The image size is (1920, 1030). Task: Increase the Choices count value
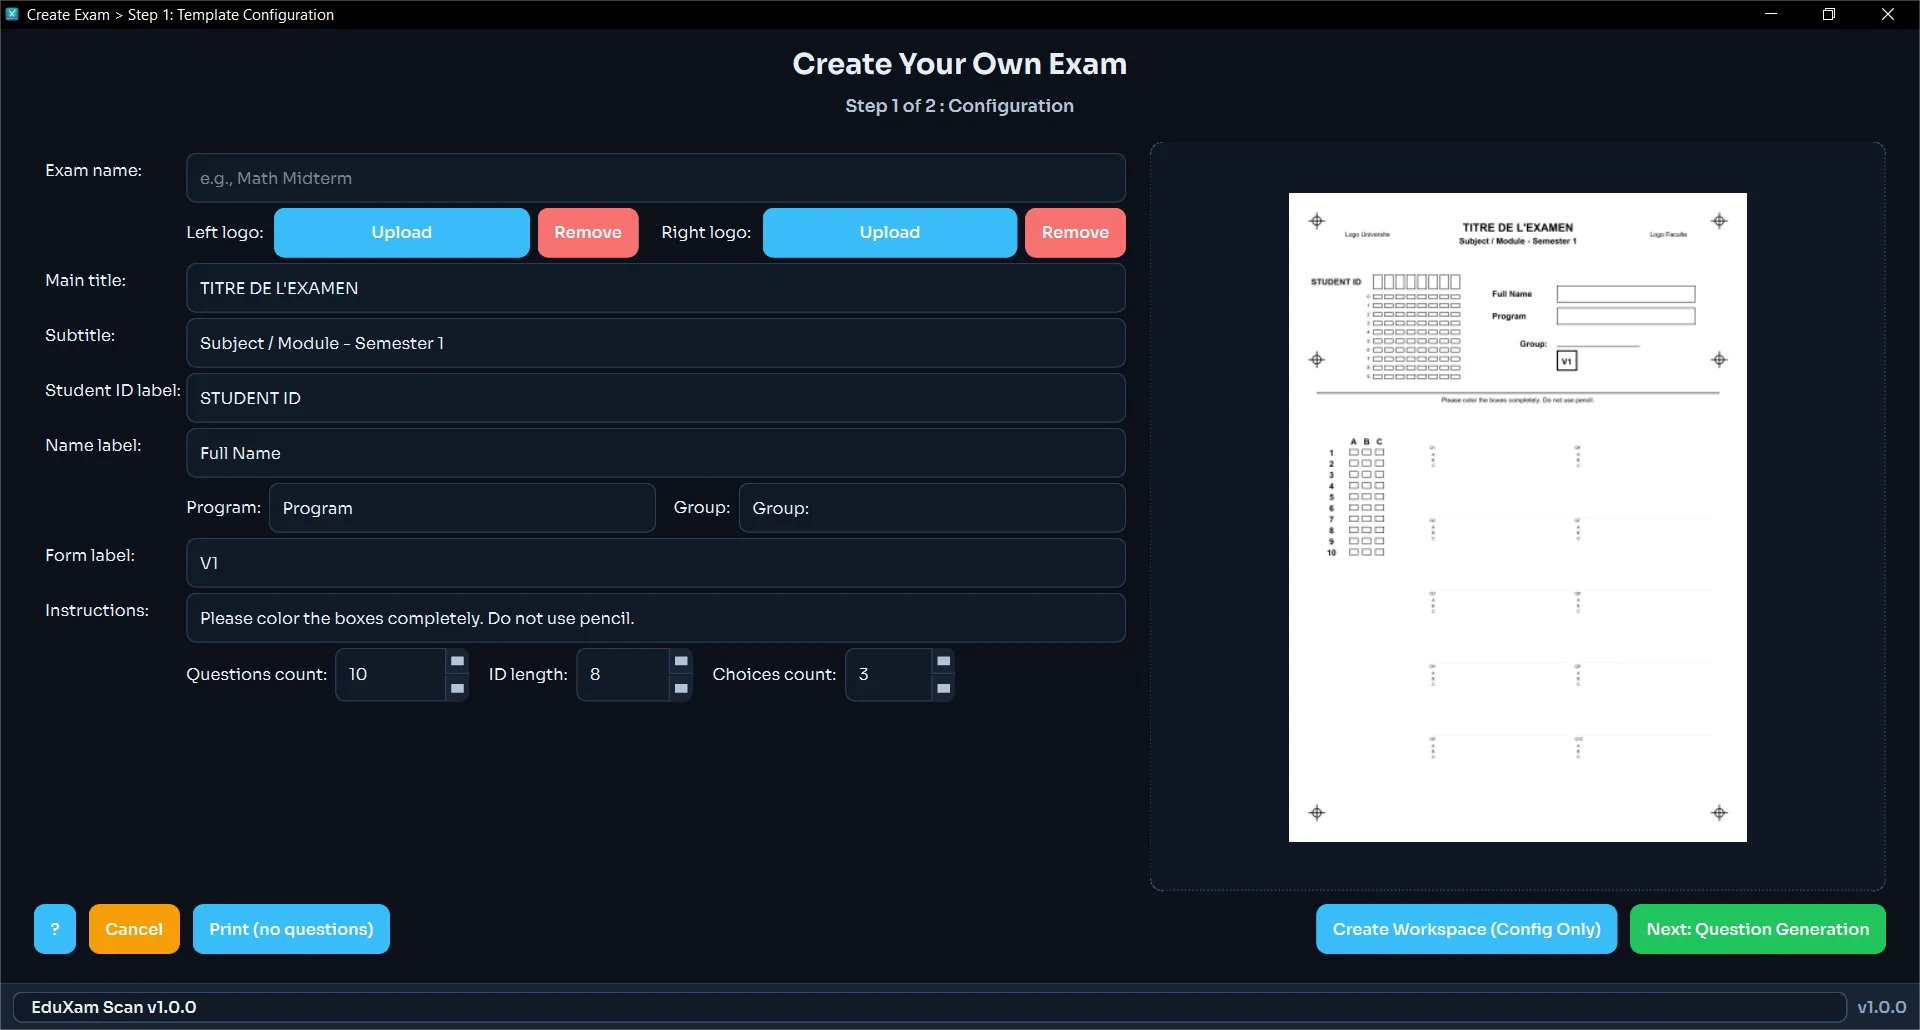click(x=943, y=661)
